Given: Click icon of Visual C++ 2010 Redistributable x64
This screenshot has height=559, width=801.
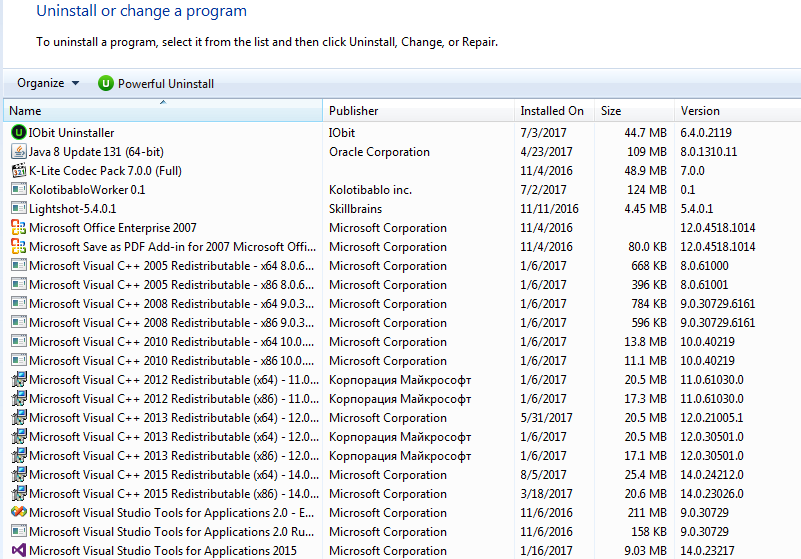Looking at the screenshot, I should coord(18,341).
